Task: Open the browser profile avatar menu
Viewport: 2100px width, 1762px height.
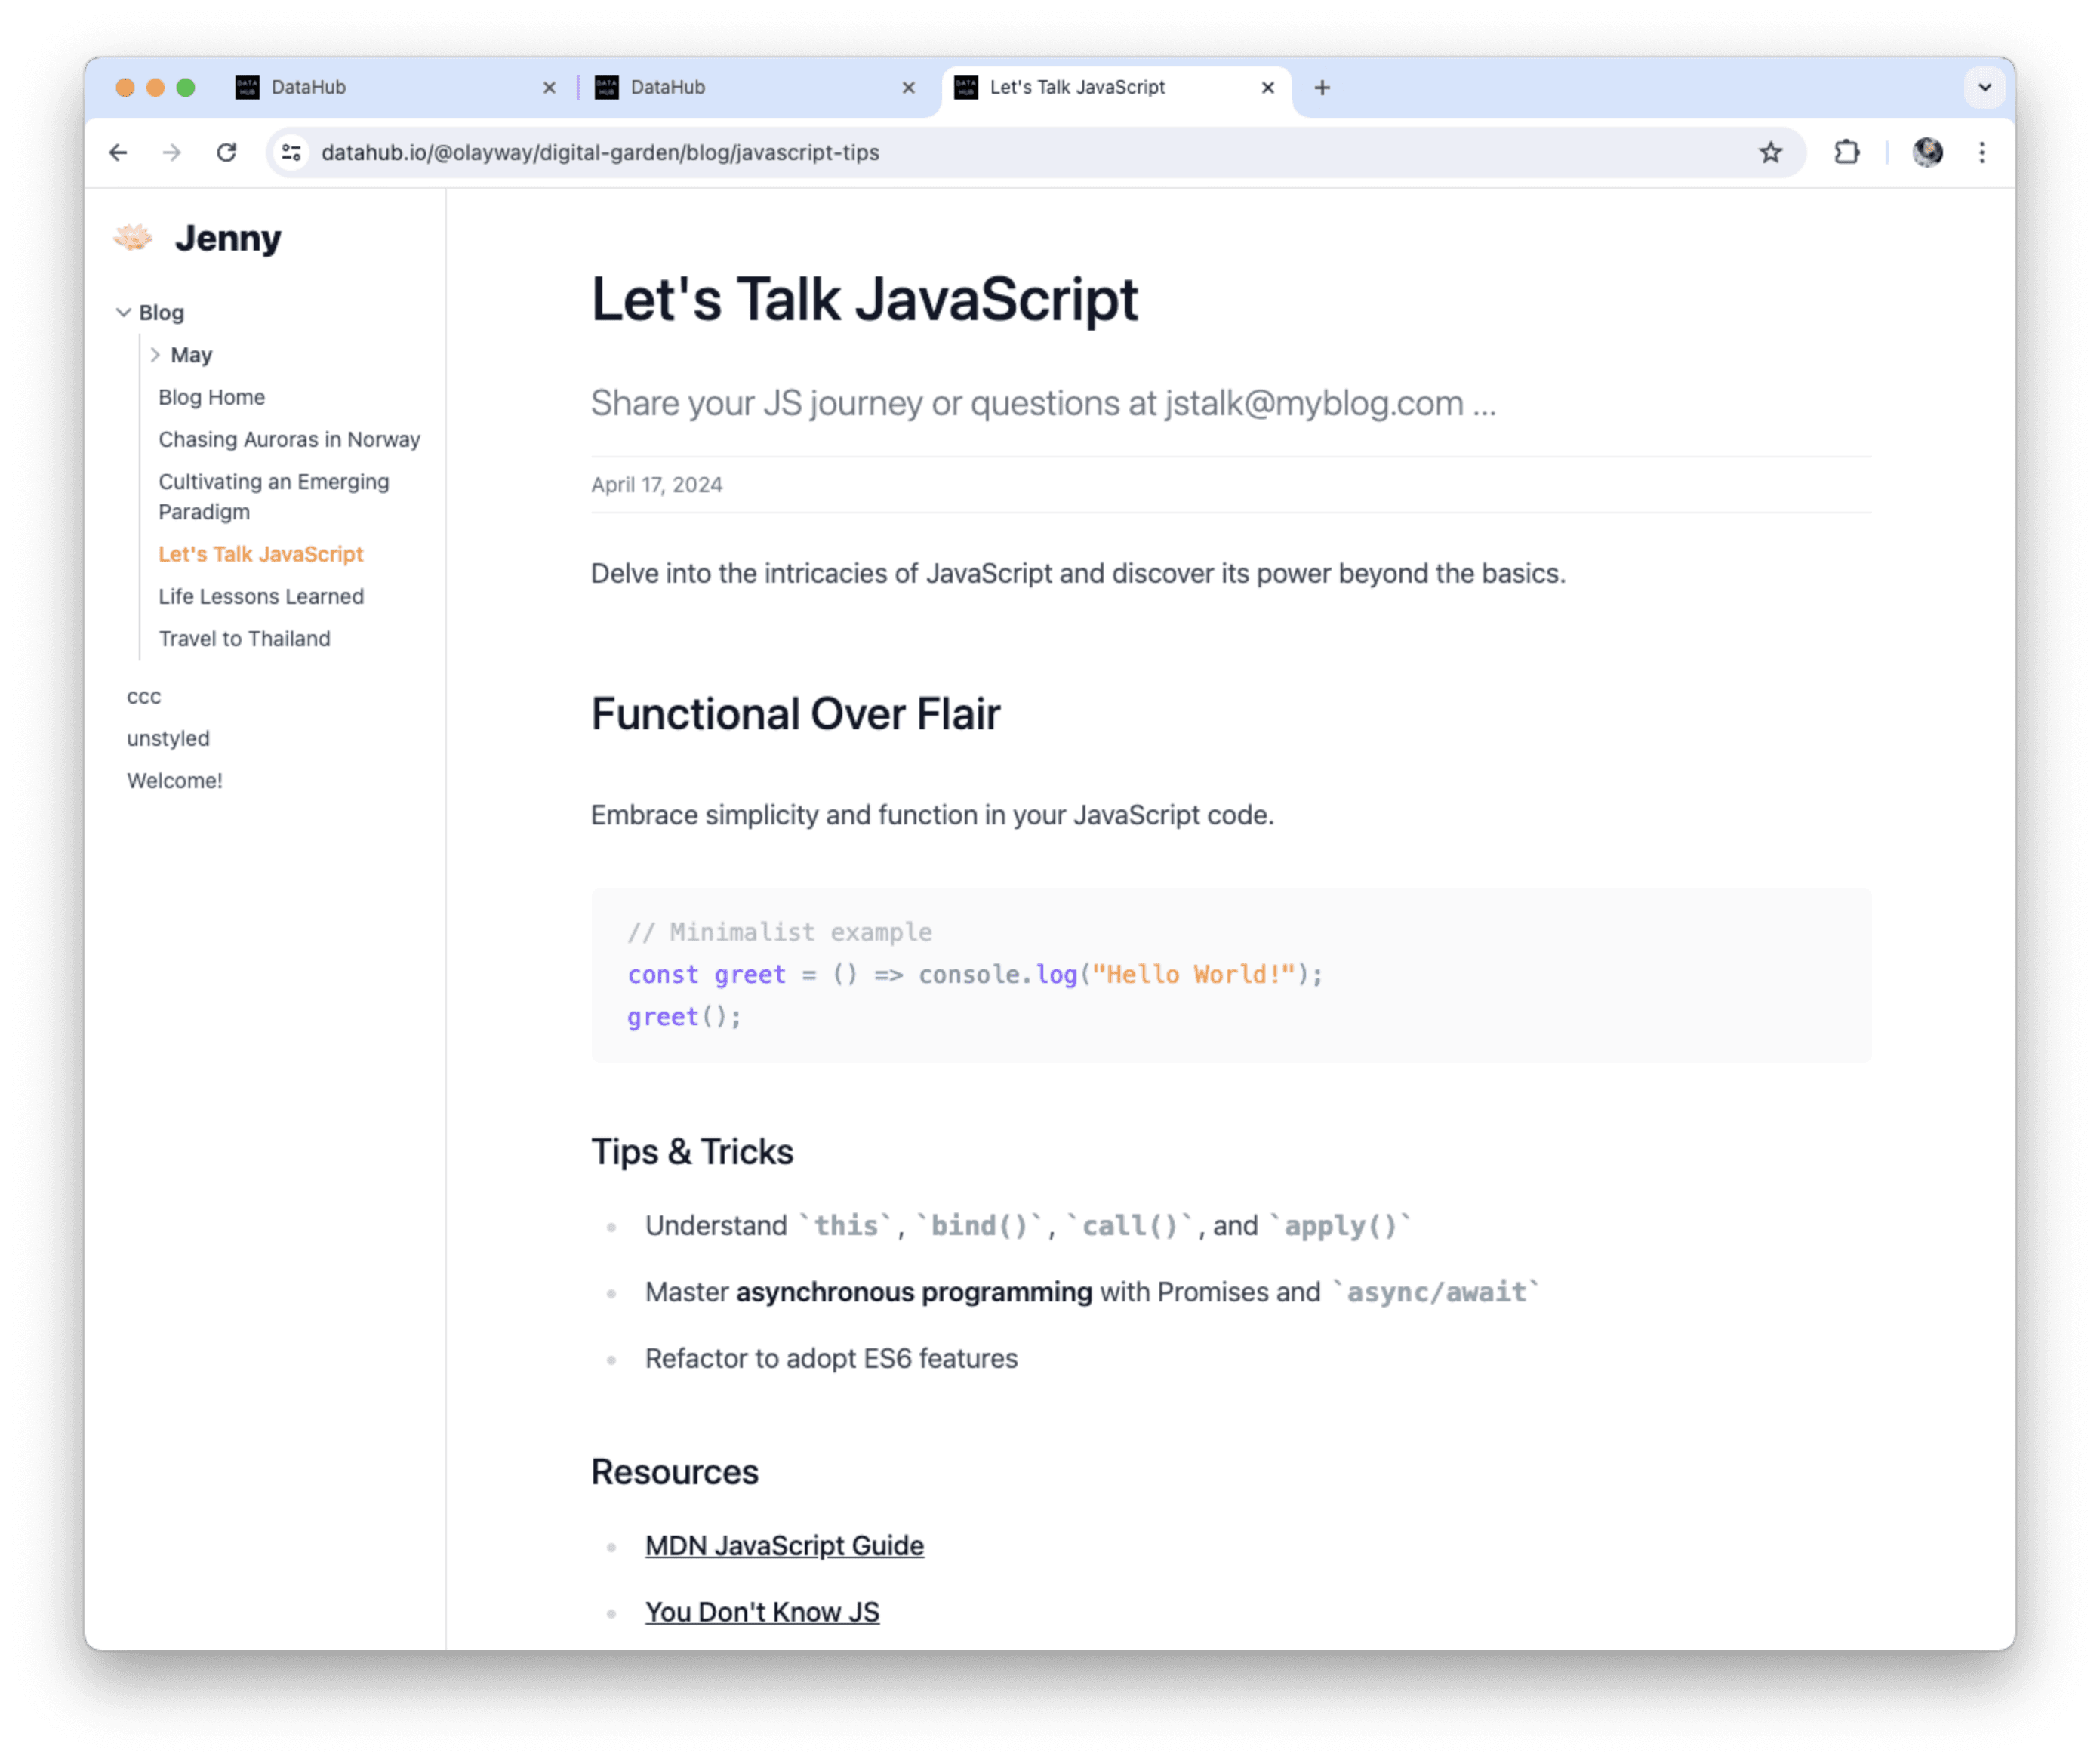Action: coord(1928,152)
